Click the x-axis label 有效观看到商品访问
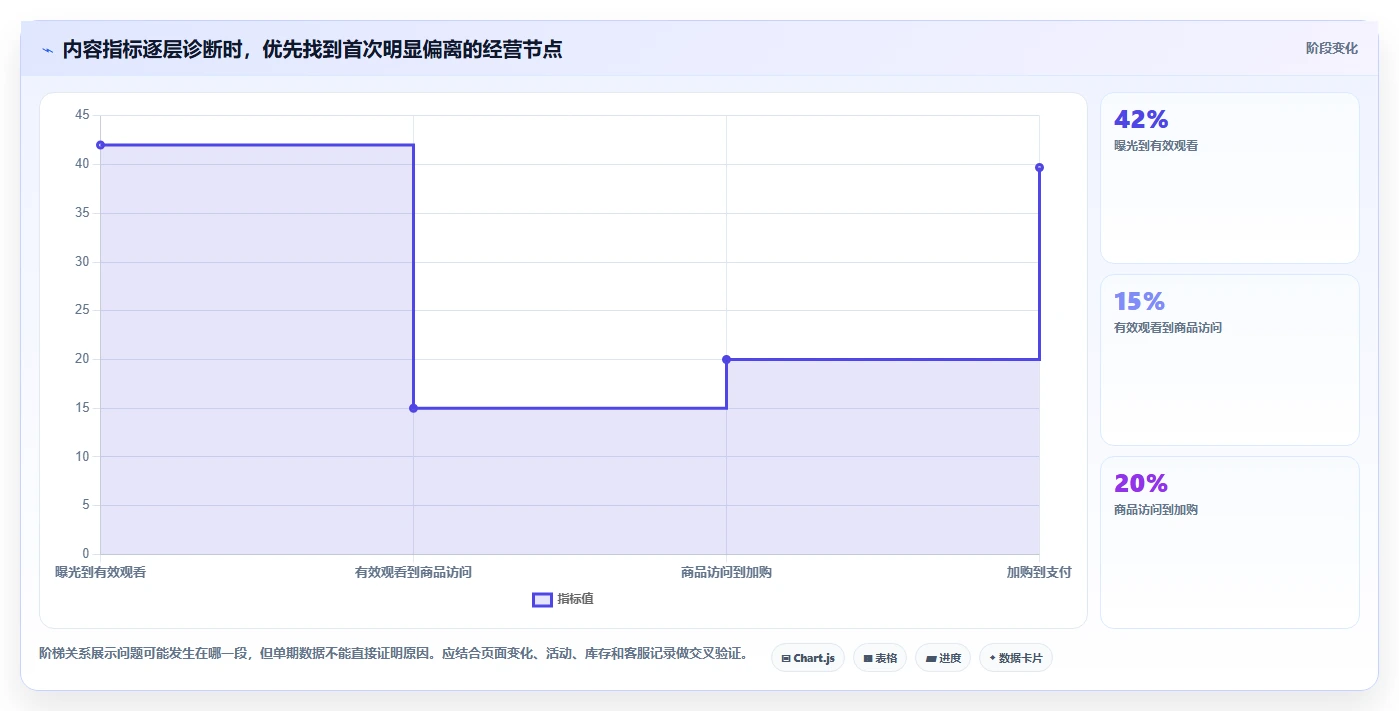 pos(413,572)
